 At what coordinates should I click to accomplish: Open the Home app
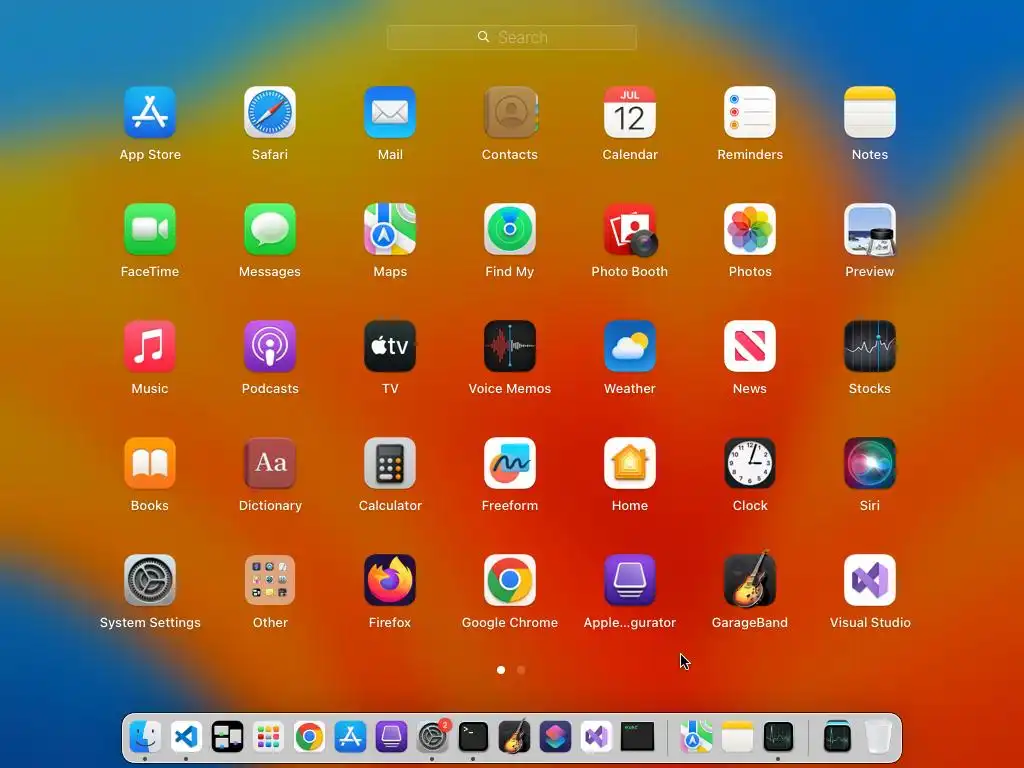[630, 463]
